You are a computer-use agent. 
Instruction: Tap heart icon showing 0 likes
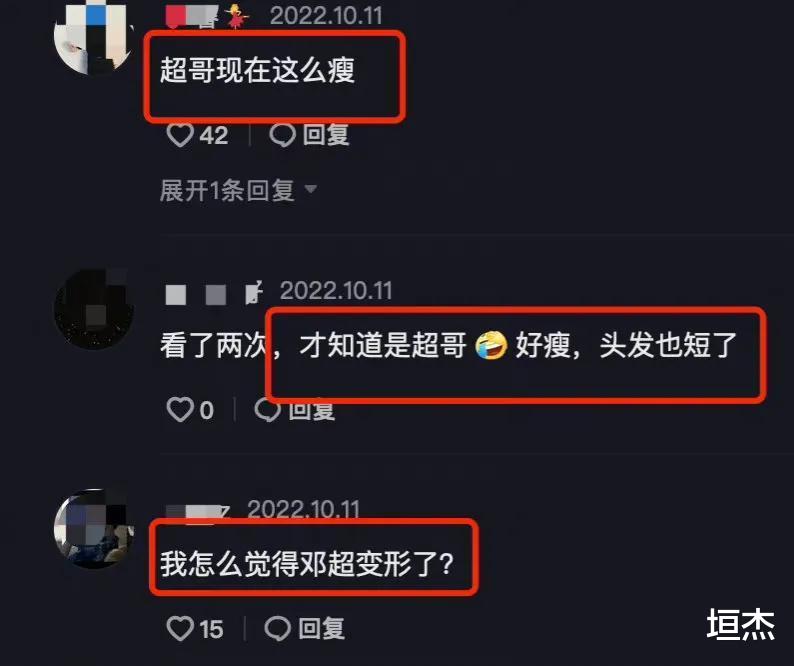(x=180, y=409)
